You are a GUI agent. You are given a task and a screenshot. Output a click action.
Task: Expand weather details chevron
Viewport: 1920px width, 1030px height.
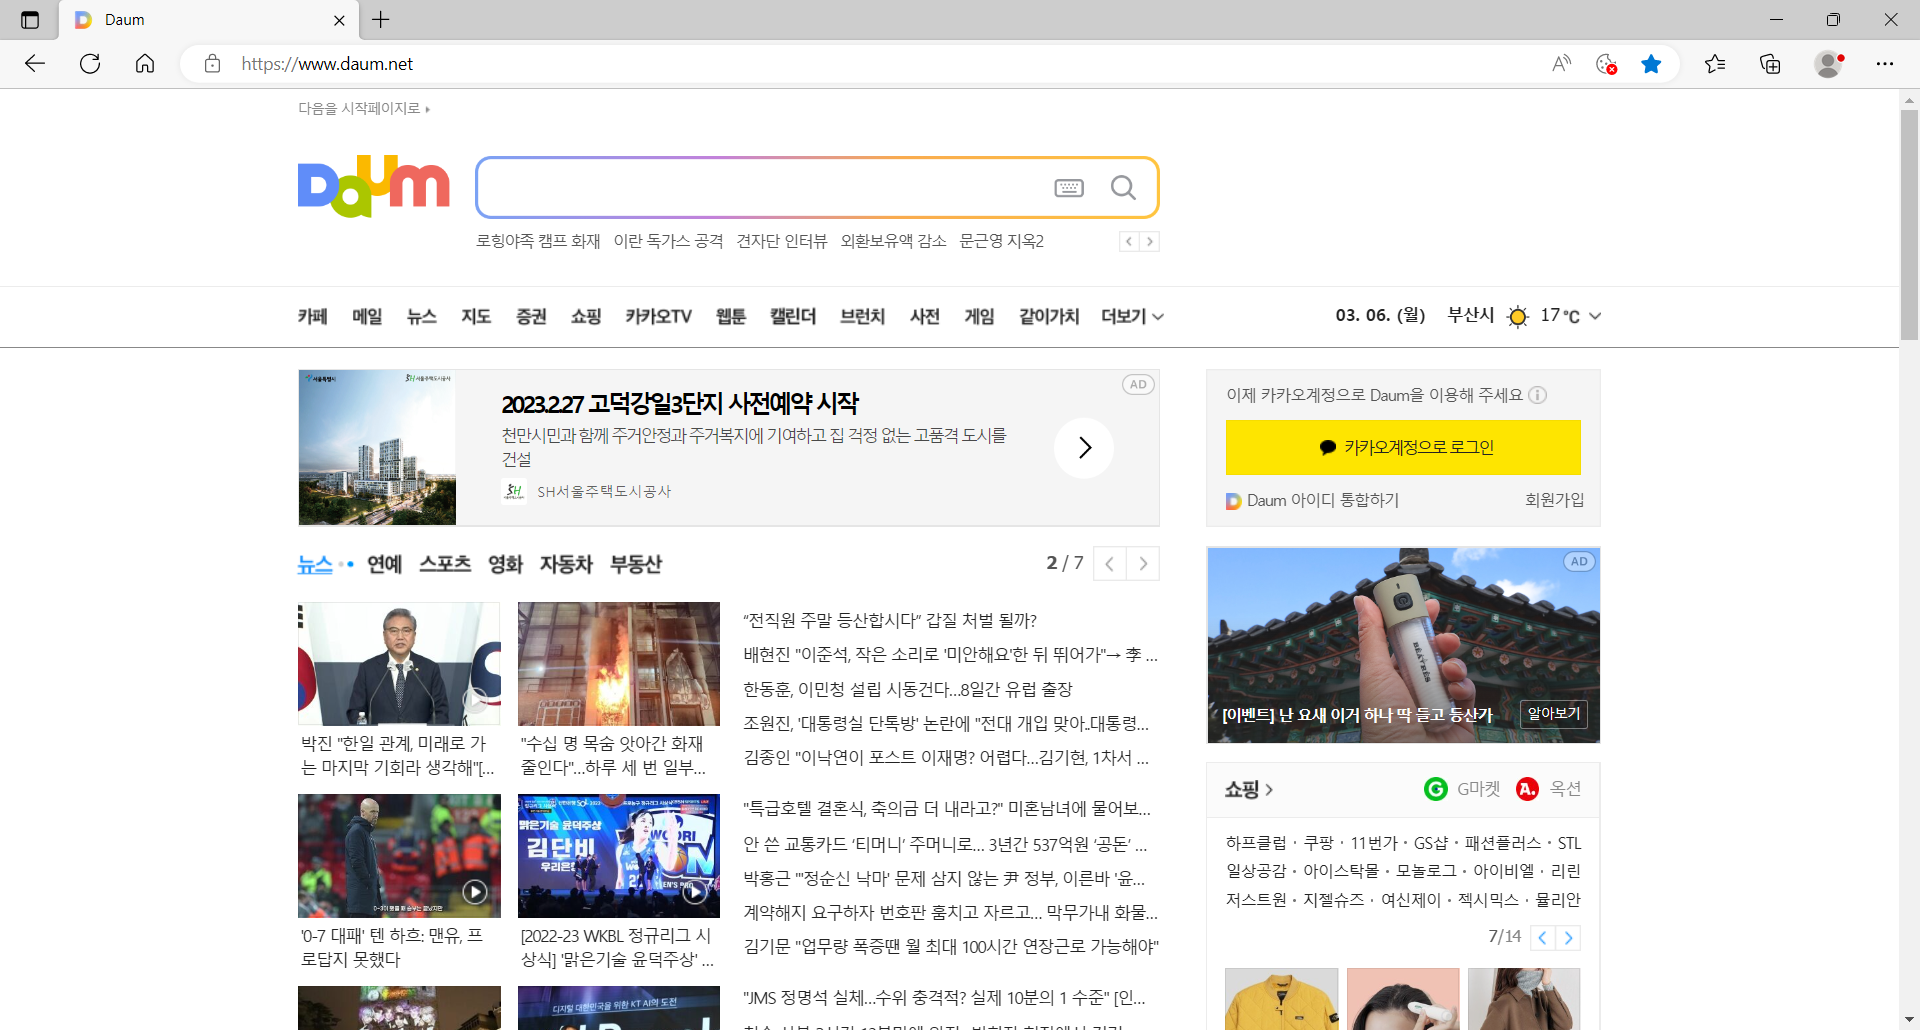[x=1595, y=316]
